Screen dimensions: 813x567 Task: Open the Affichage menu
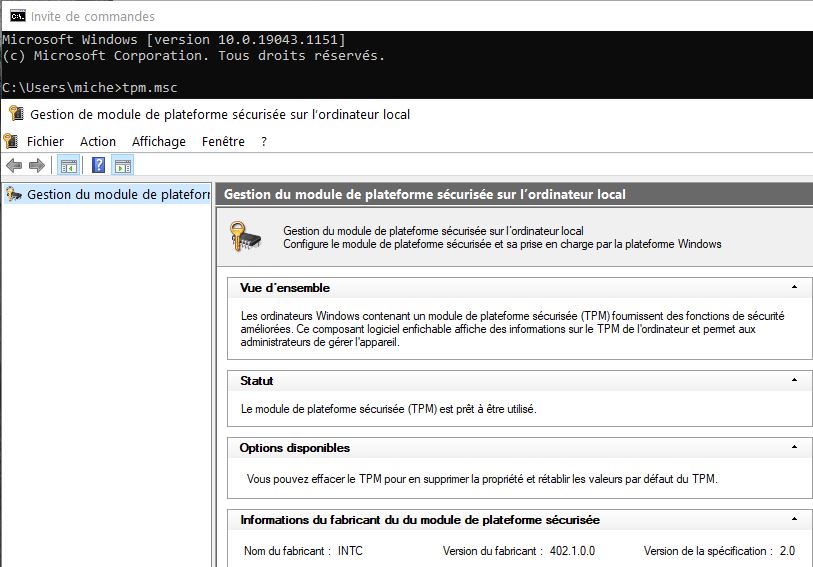pyautogui.click(x=159, y=141)
